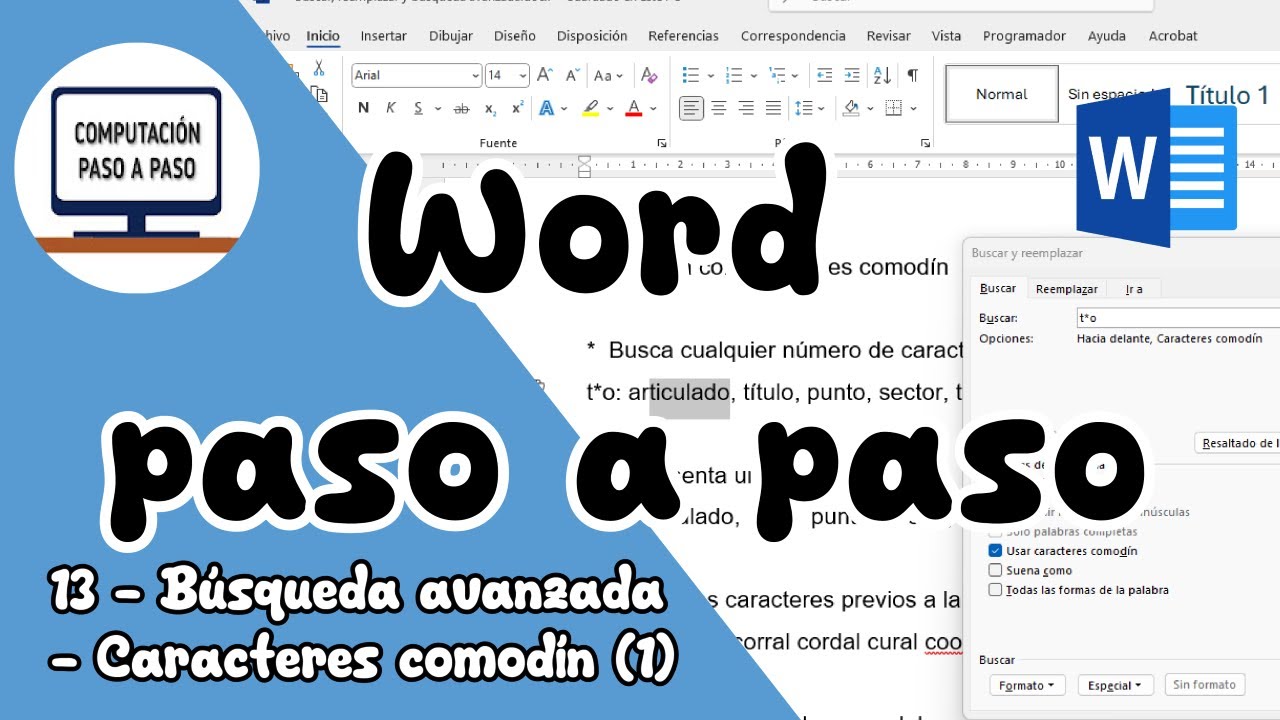The height and width of the screenshot is (720, 1280).
Task: Clear all formatting with the eraser A icon
Action: [x=649, y=75]
